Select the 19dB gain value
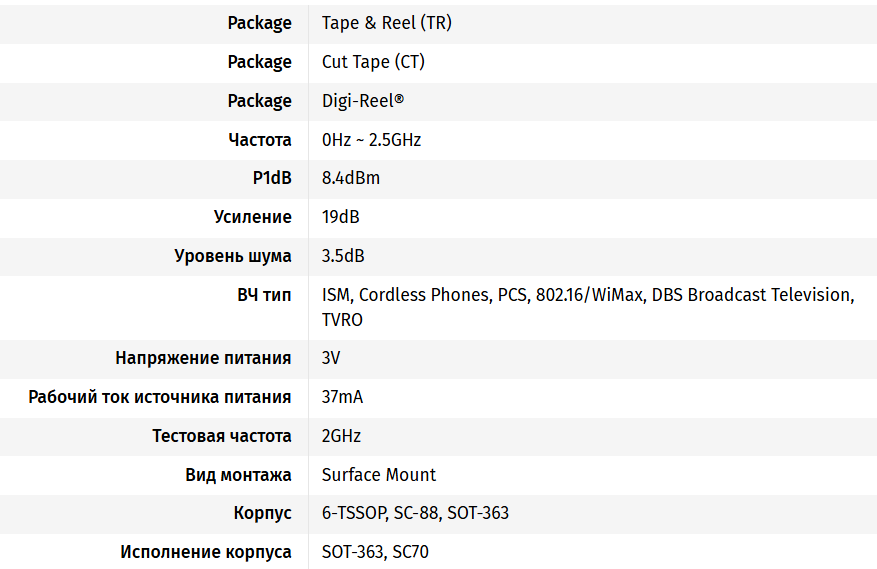The height and width of the screenshot is (569, 877). pos(341,217)
